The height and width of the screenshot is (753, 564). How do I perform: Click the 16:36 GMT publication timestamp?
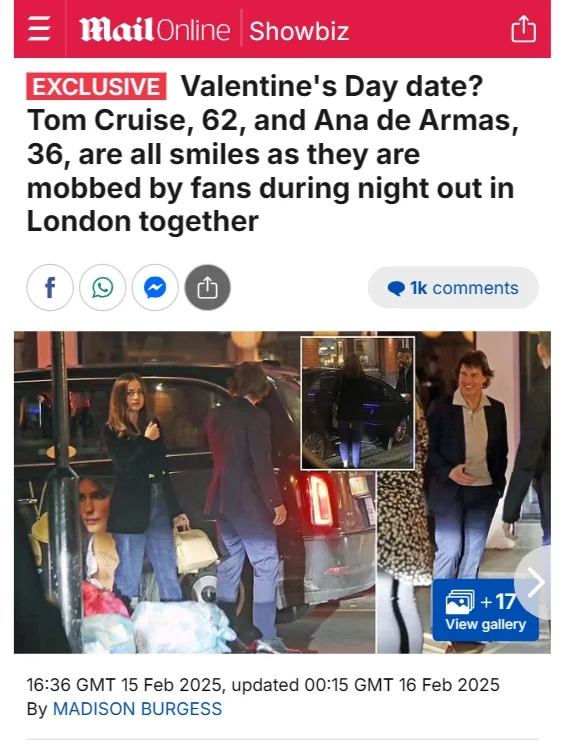point(125,685)
